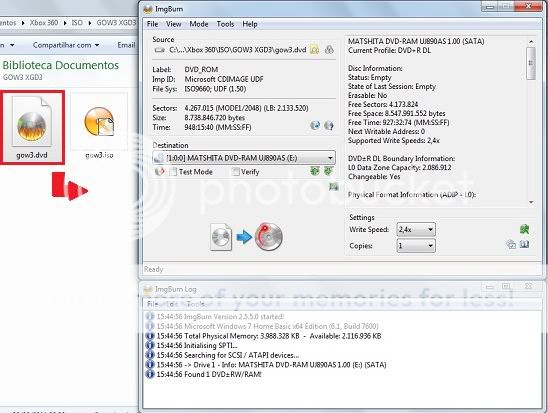The width and height of the screenshot is (548, 413).
Task: Click Xbox 360 in Explorer address breadcrumb
Action: click(44, 23)
